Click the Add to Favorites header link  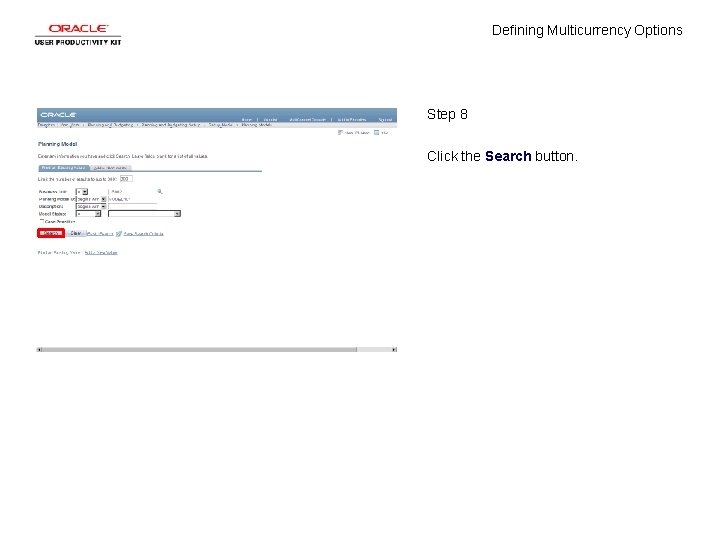click(x=352, y=119)
